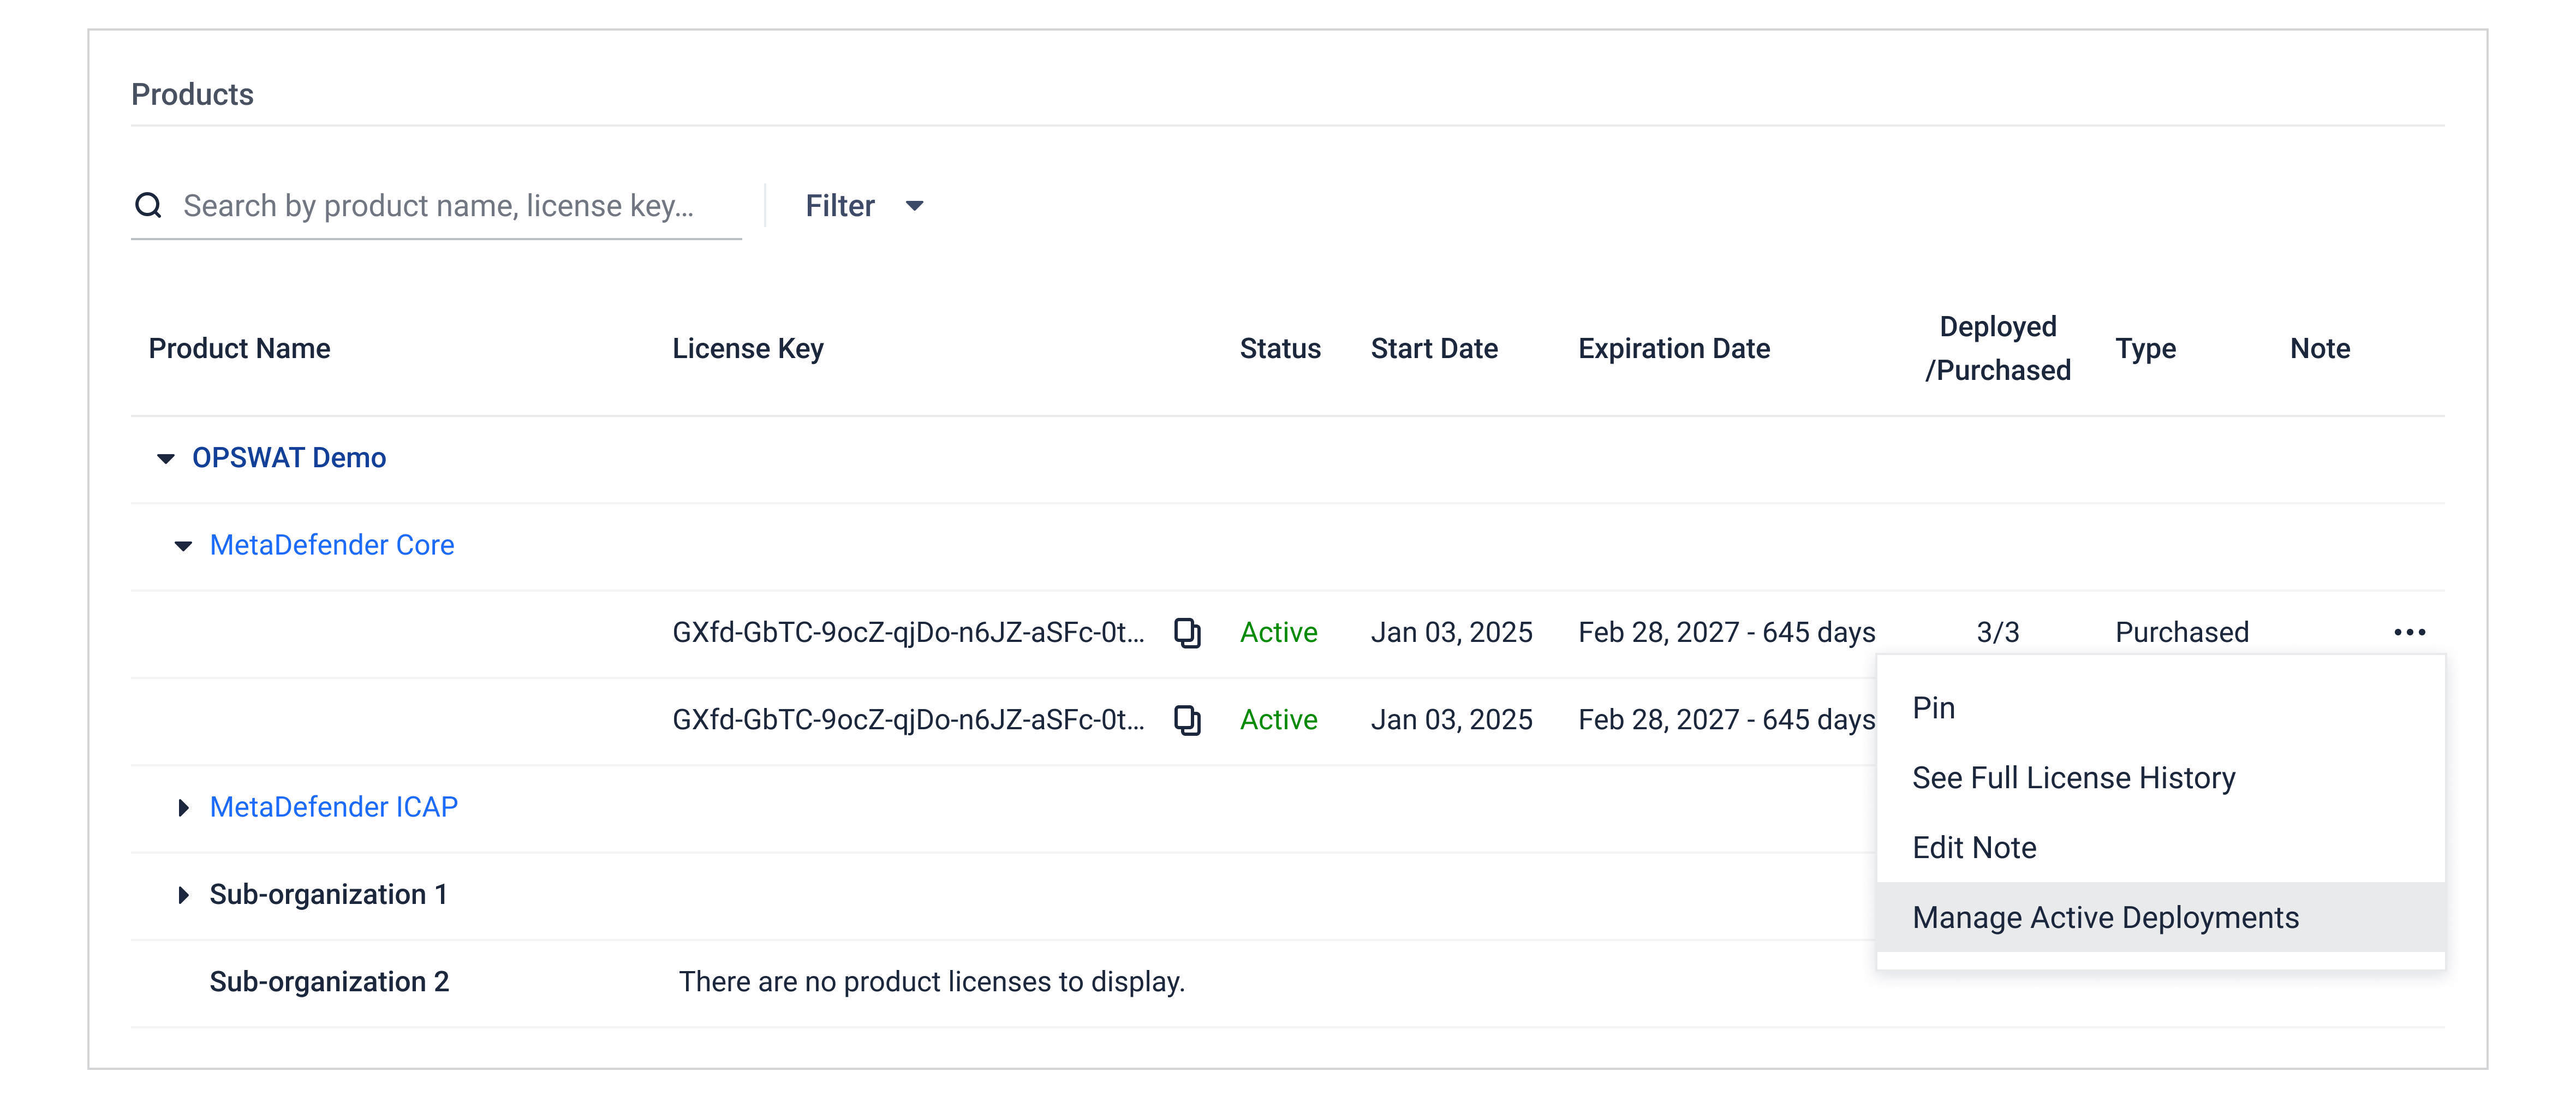This screenshot has width=2576, height=1107.
Task: Collapse the OPSWAT Demo group
Action: [x=166, y=458]
